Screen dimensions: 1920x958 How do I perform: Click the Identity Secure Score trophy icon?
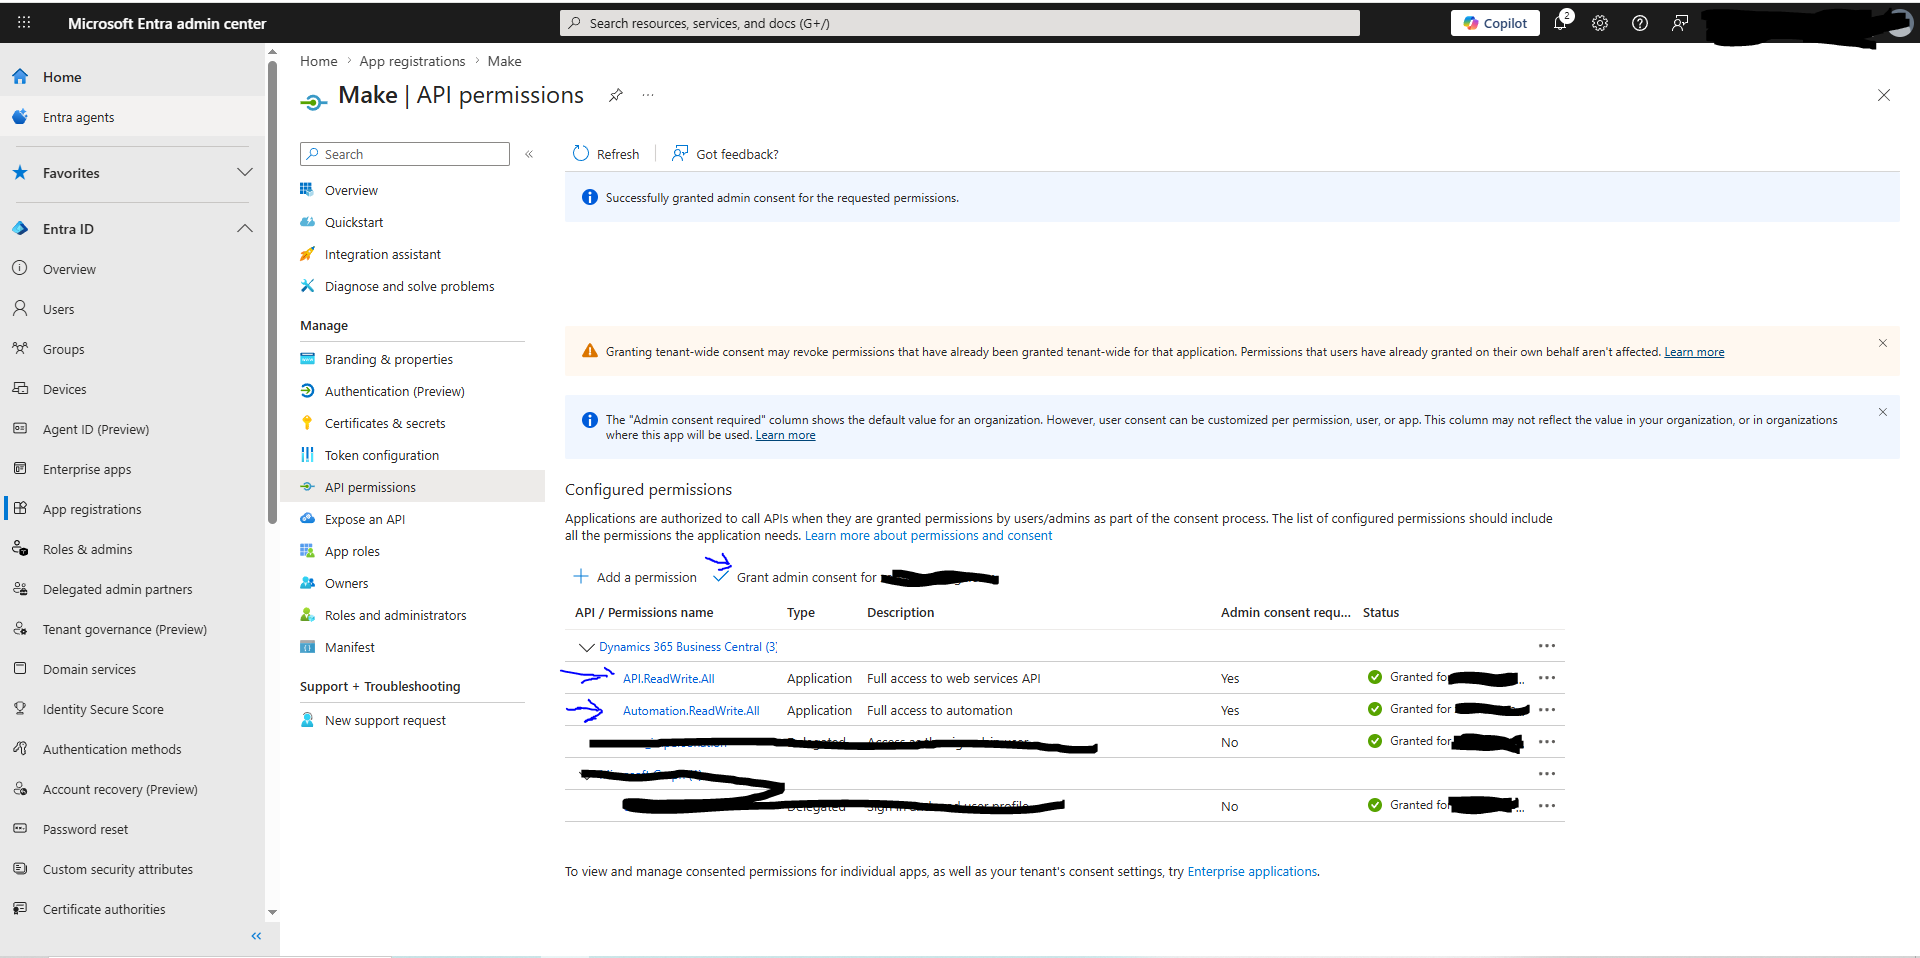click(20, 708)
